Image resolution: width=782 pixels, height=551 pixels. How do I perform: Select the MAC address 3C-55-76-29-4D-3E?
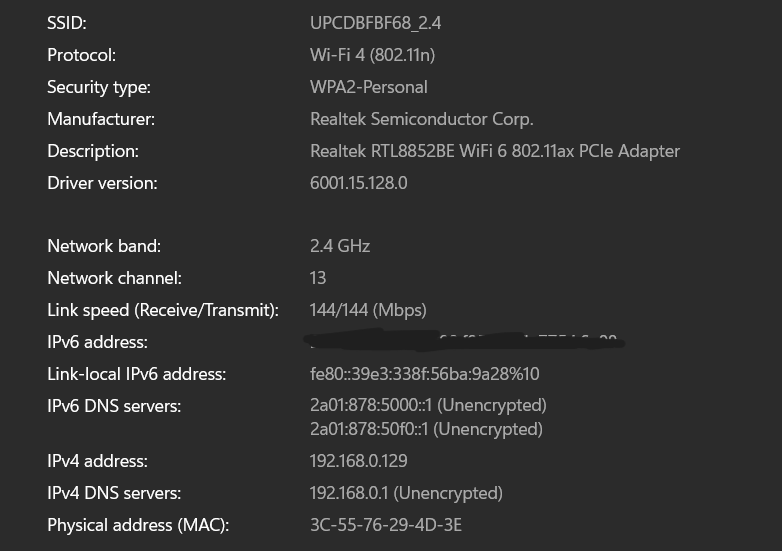[x=386, y=525]
